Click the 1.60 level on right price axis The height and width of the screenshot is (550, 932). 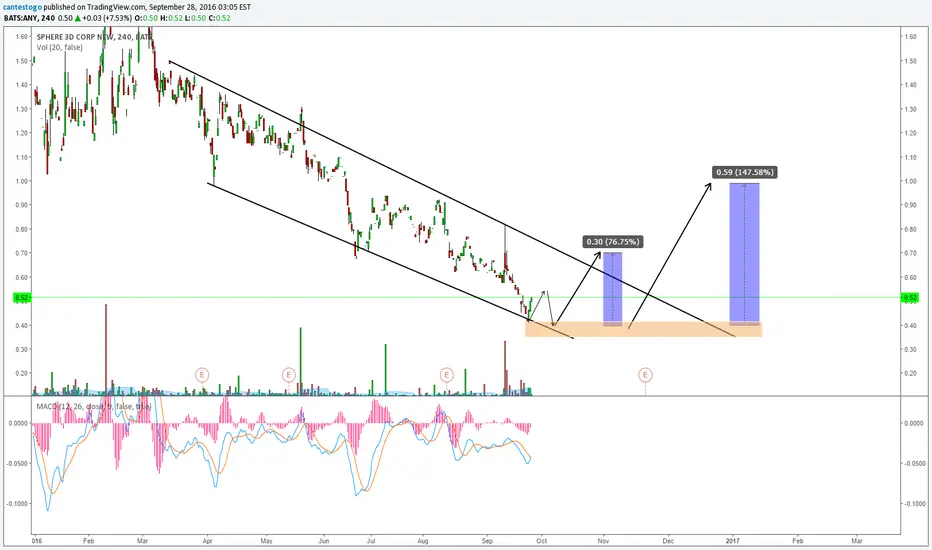click(910, 37)
